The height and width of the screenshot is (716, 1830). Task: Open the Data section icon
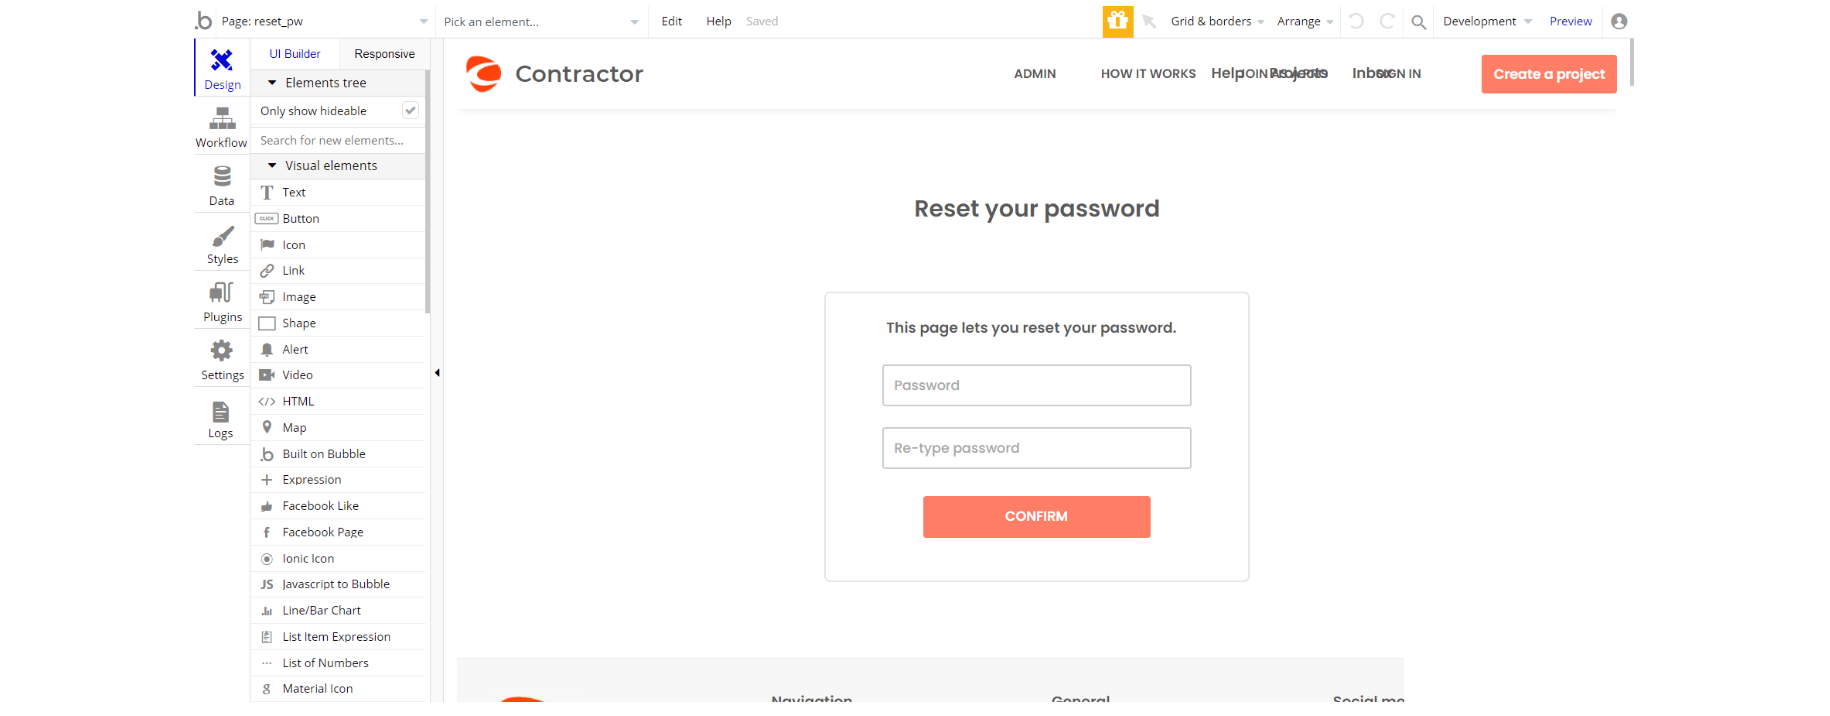point(222,177)
